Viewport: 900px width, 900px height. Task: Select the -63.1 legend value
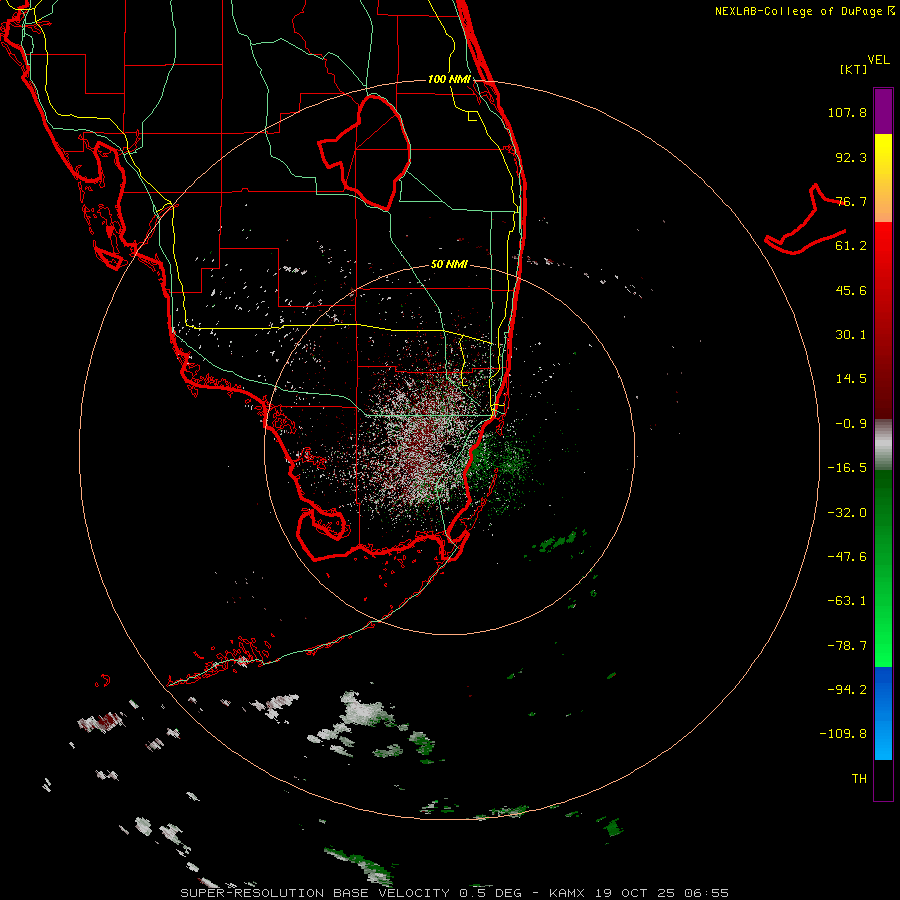[847, 601]
